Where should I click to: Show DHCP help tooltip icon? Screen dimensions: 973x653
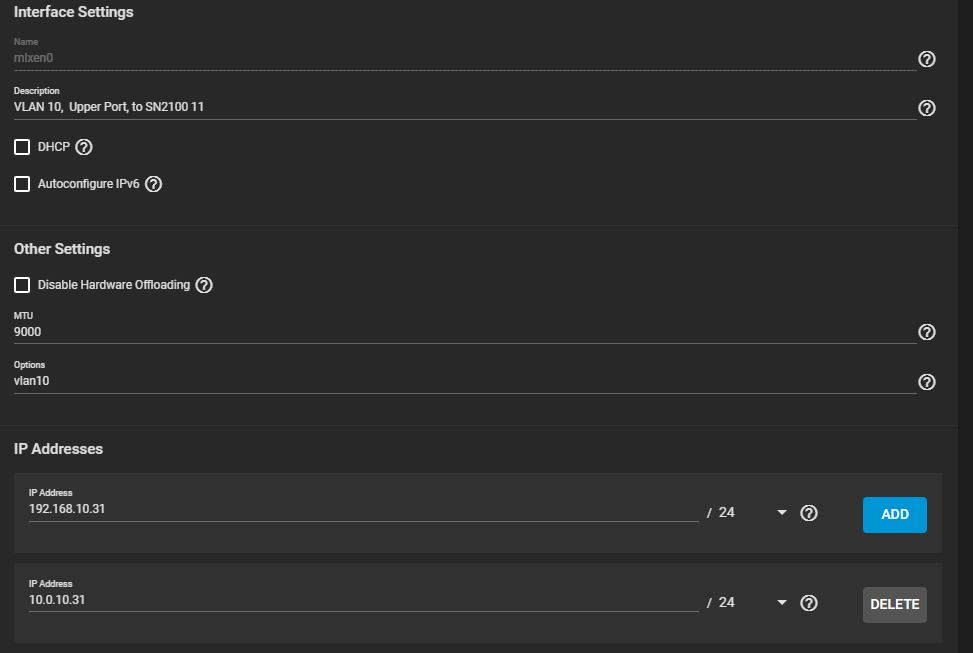[84, 147]
